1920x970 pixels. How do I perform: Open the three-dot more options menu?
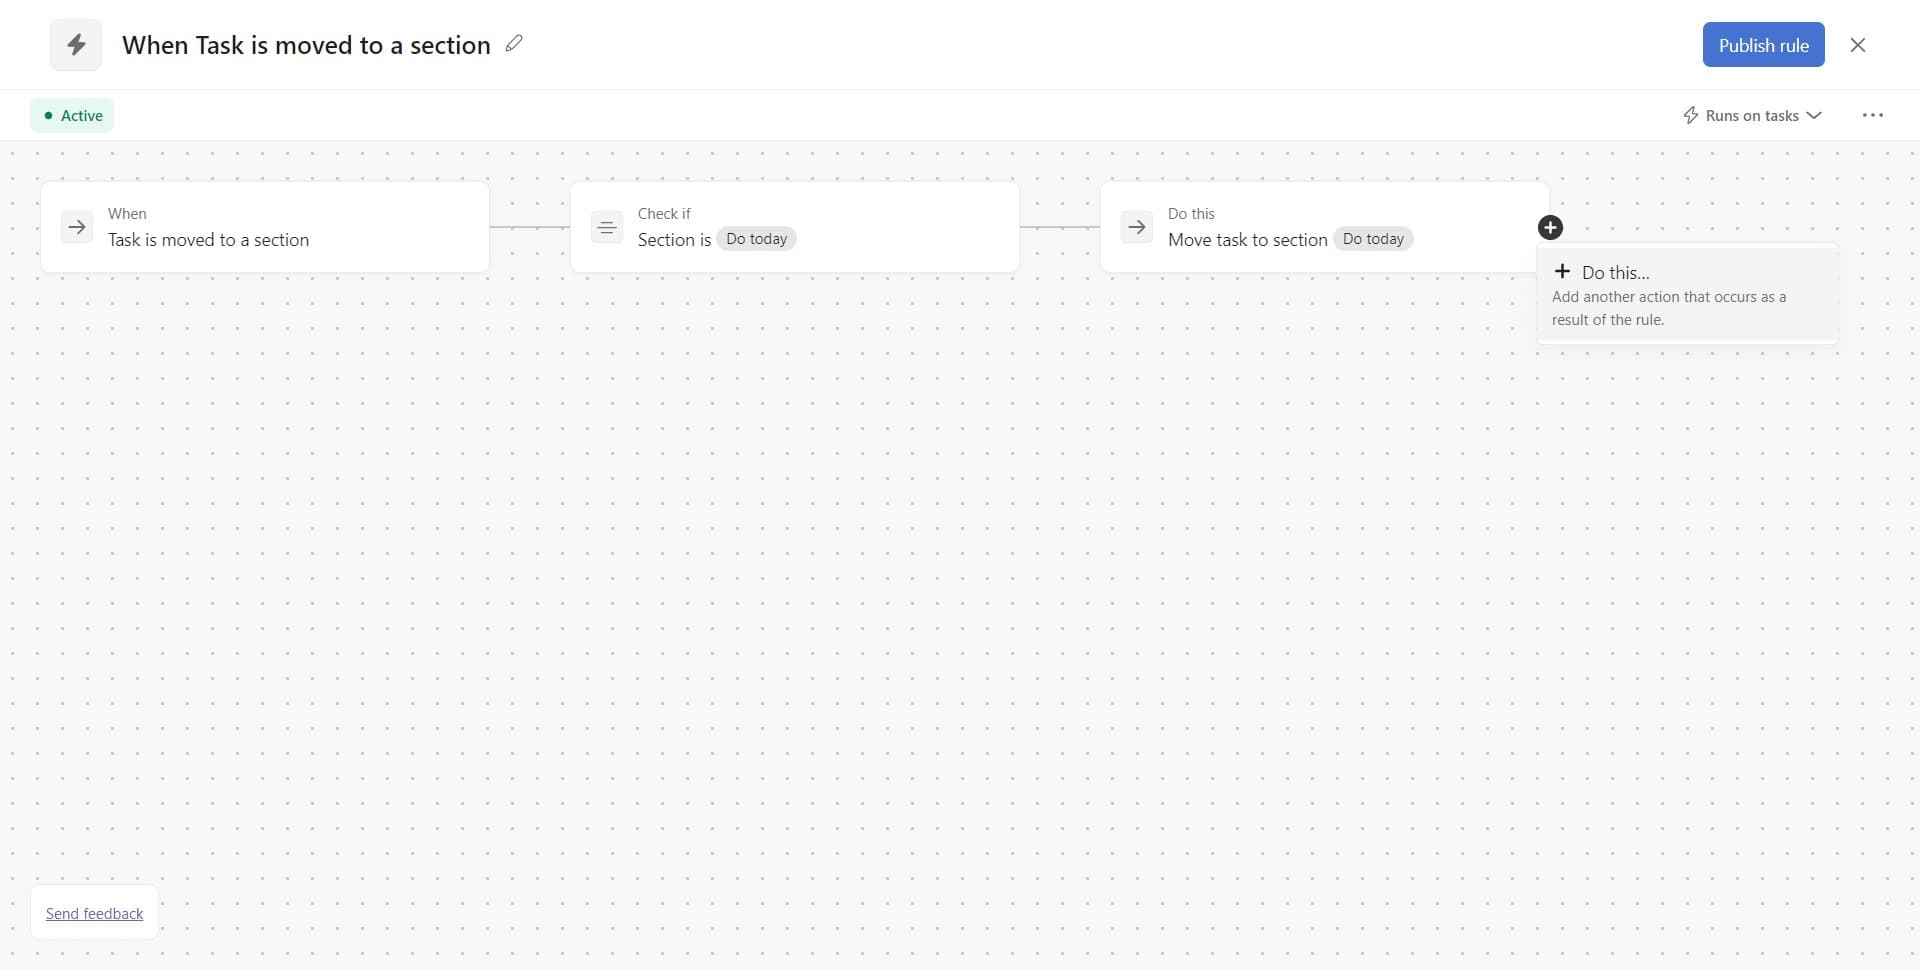(x=1872, y=115)
